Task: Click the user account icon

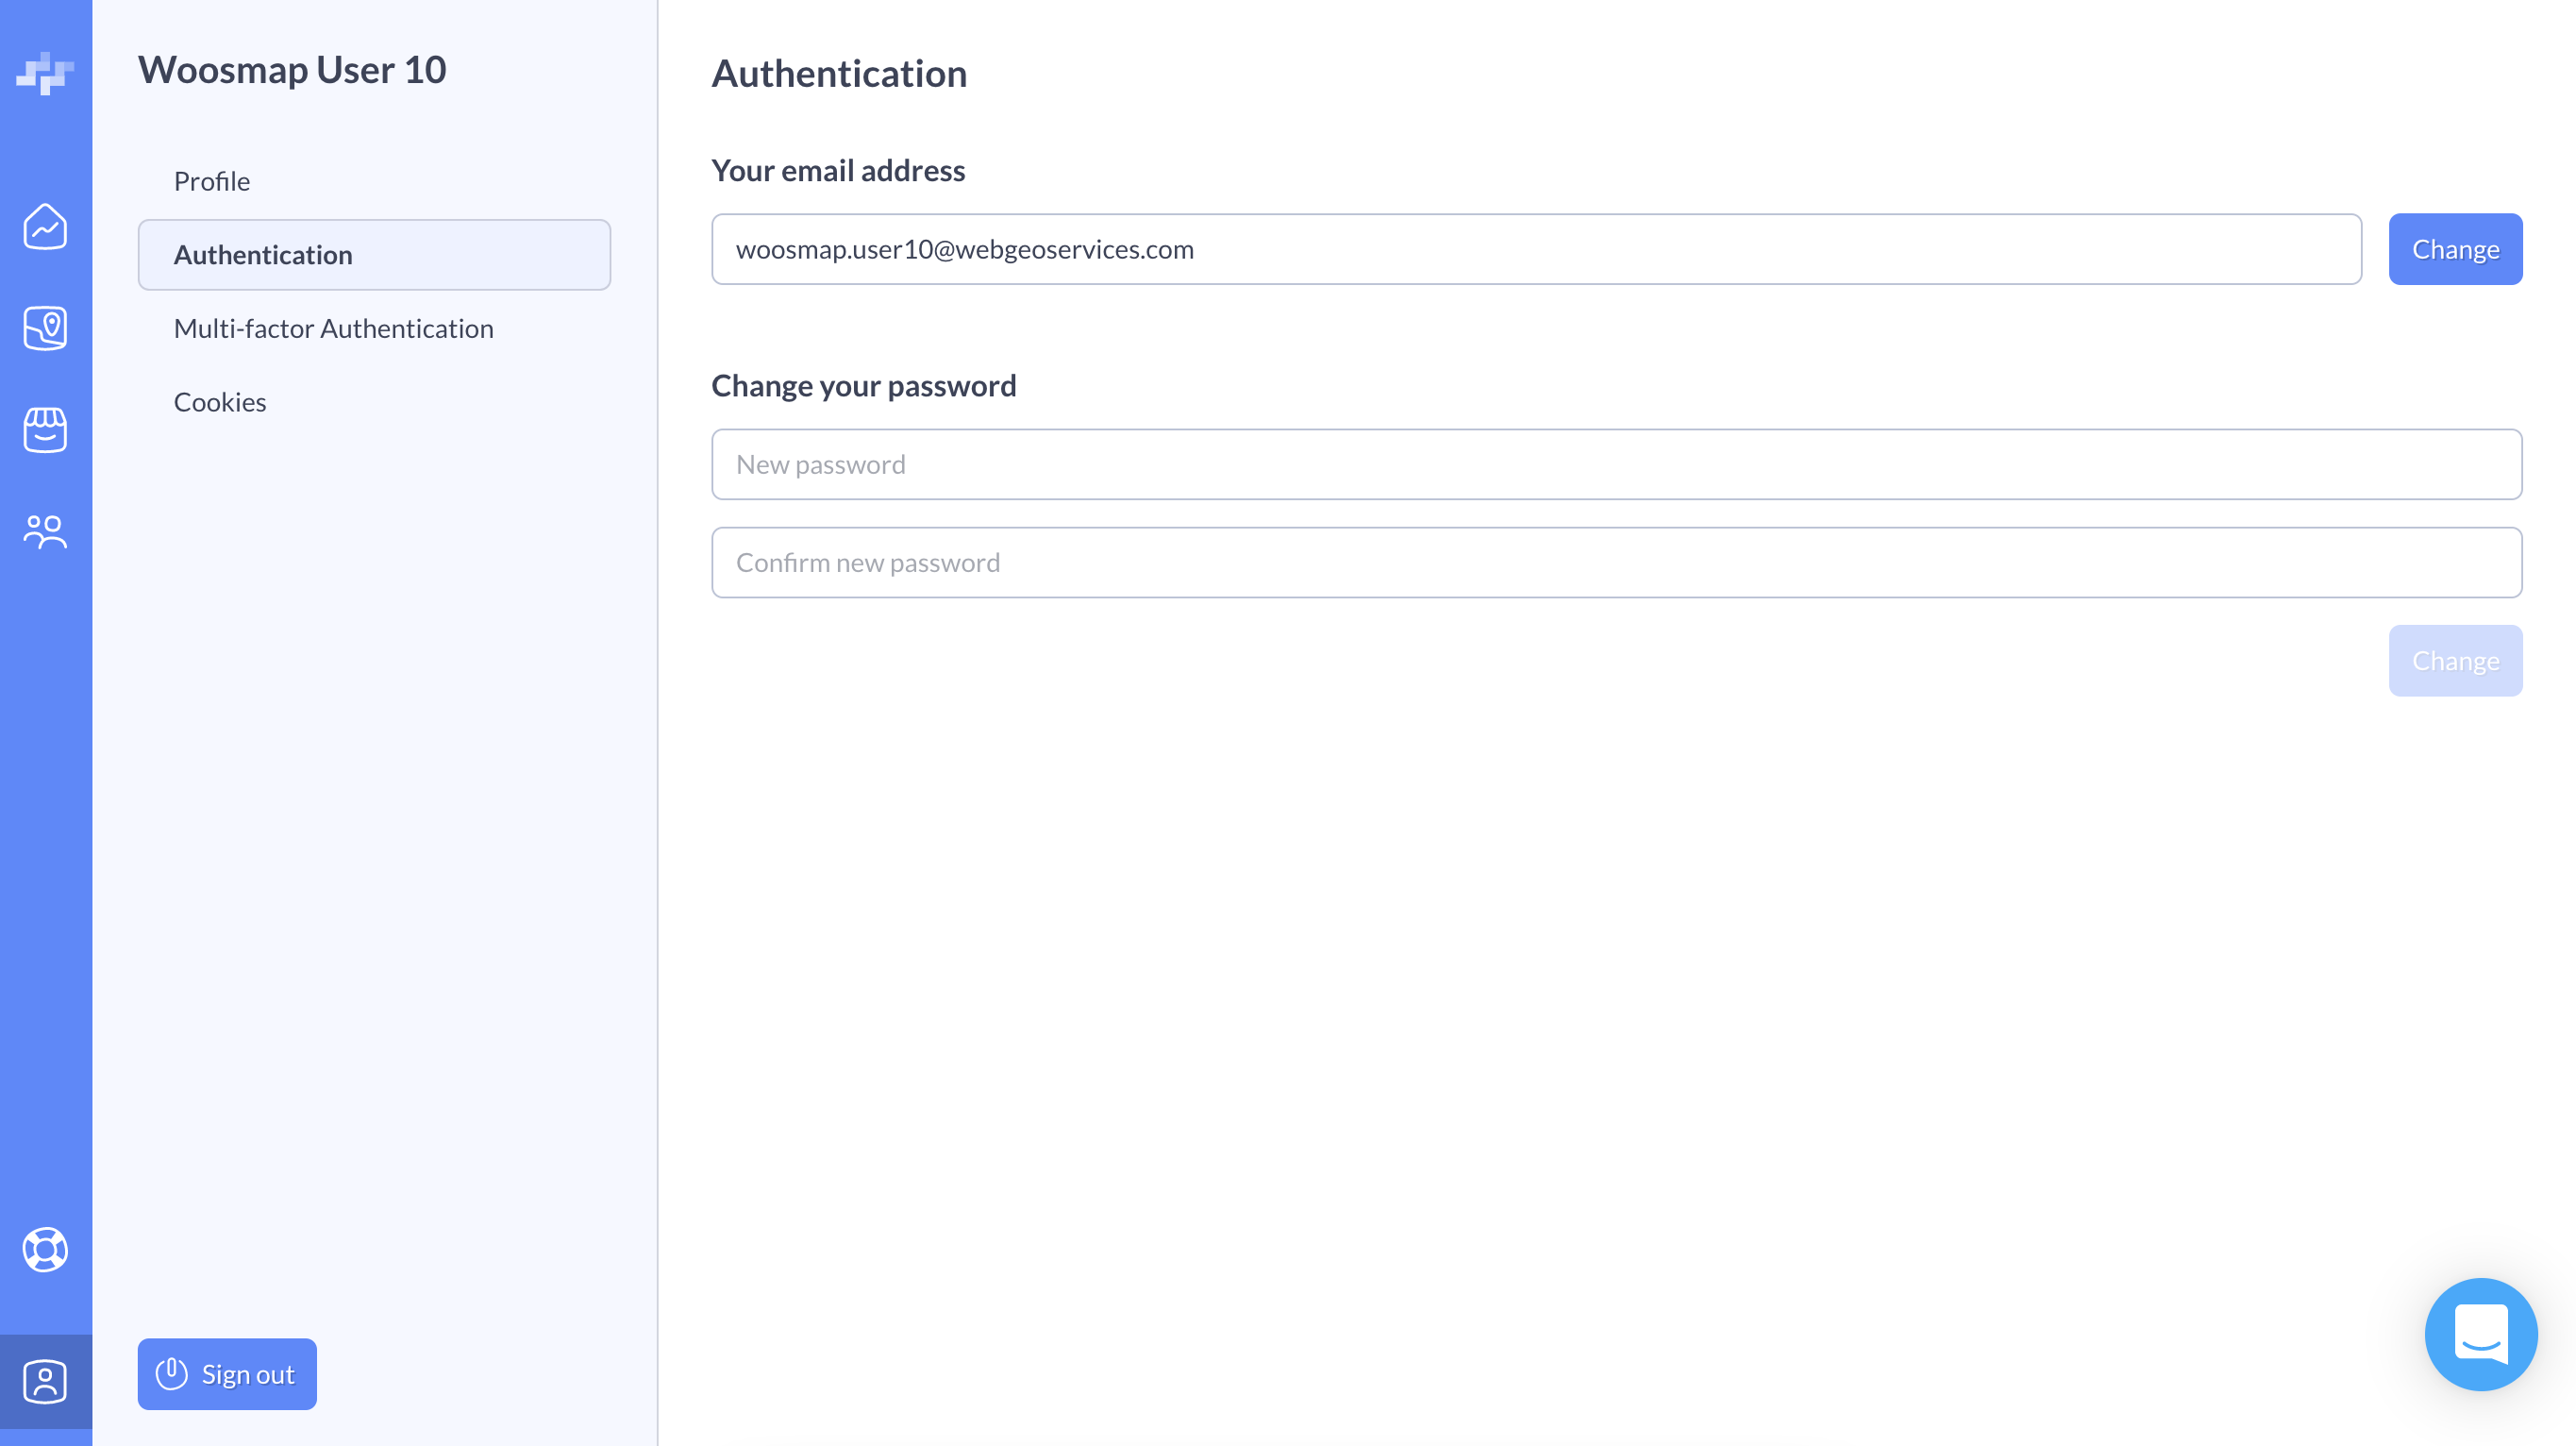Action: click(45, 1381)
